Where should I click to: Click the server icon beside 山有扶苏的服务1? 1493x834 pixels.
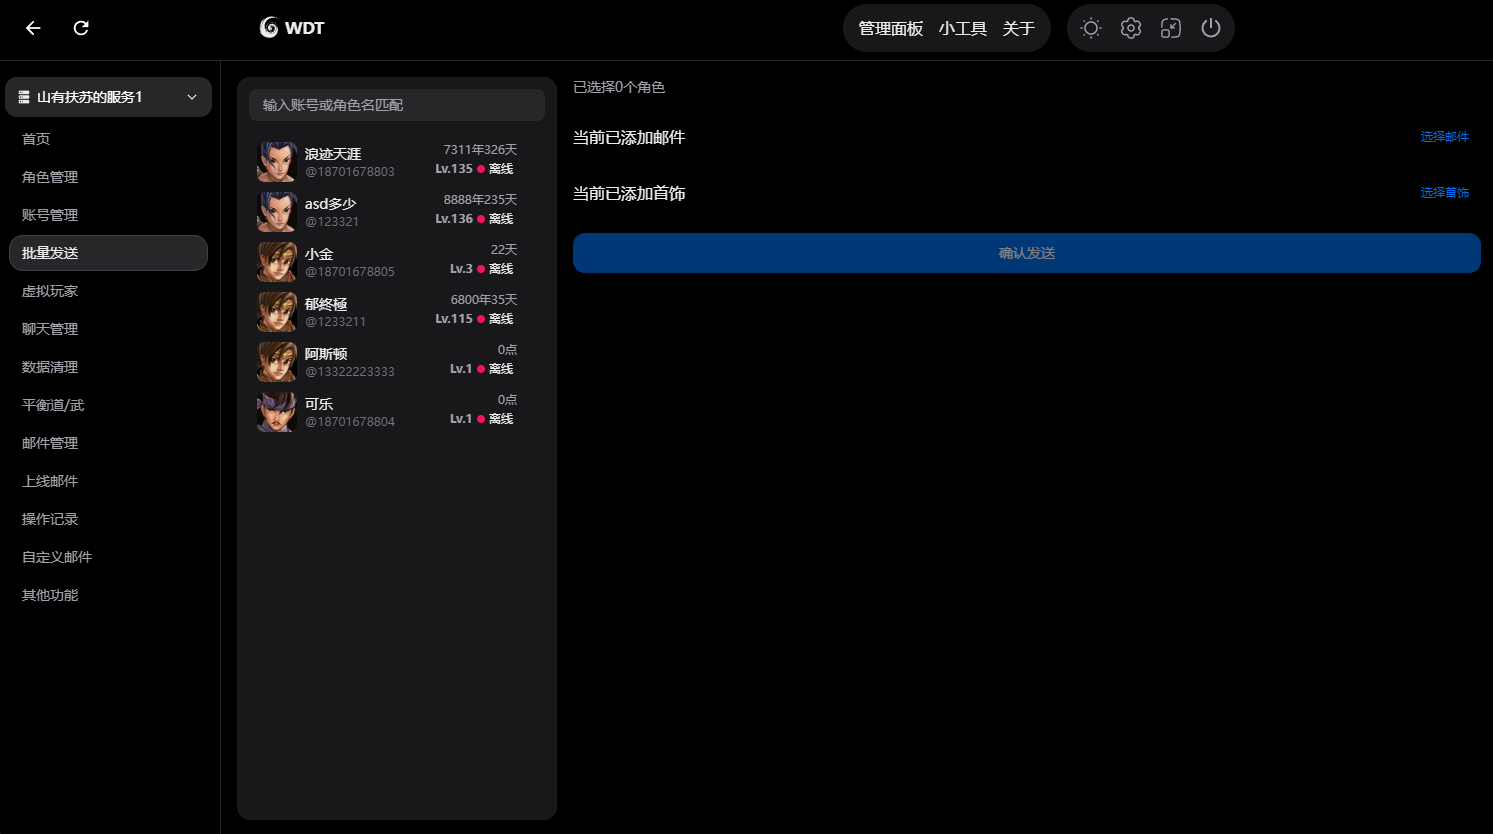[22, 96]
